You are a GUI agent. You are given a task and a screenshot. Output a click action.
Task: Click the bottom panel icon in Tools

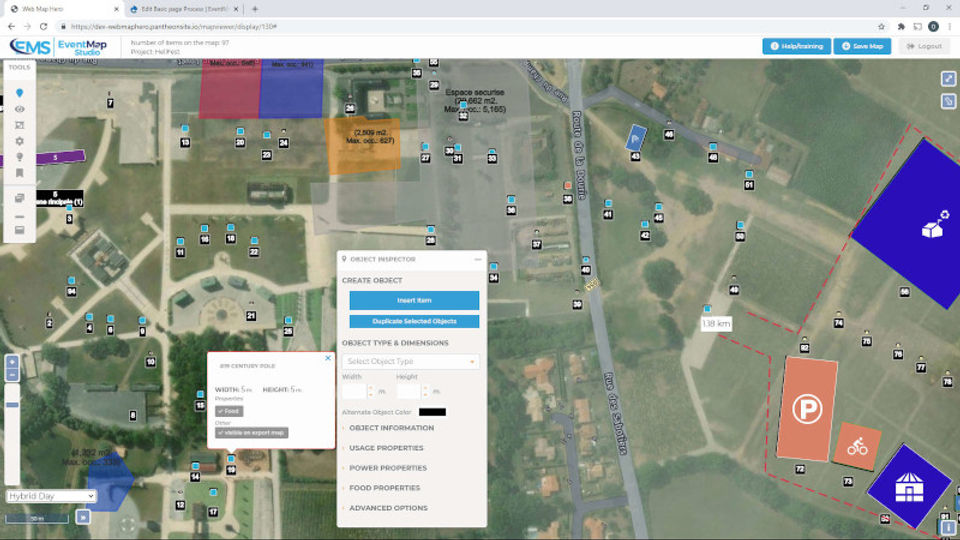point(20,230)
